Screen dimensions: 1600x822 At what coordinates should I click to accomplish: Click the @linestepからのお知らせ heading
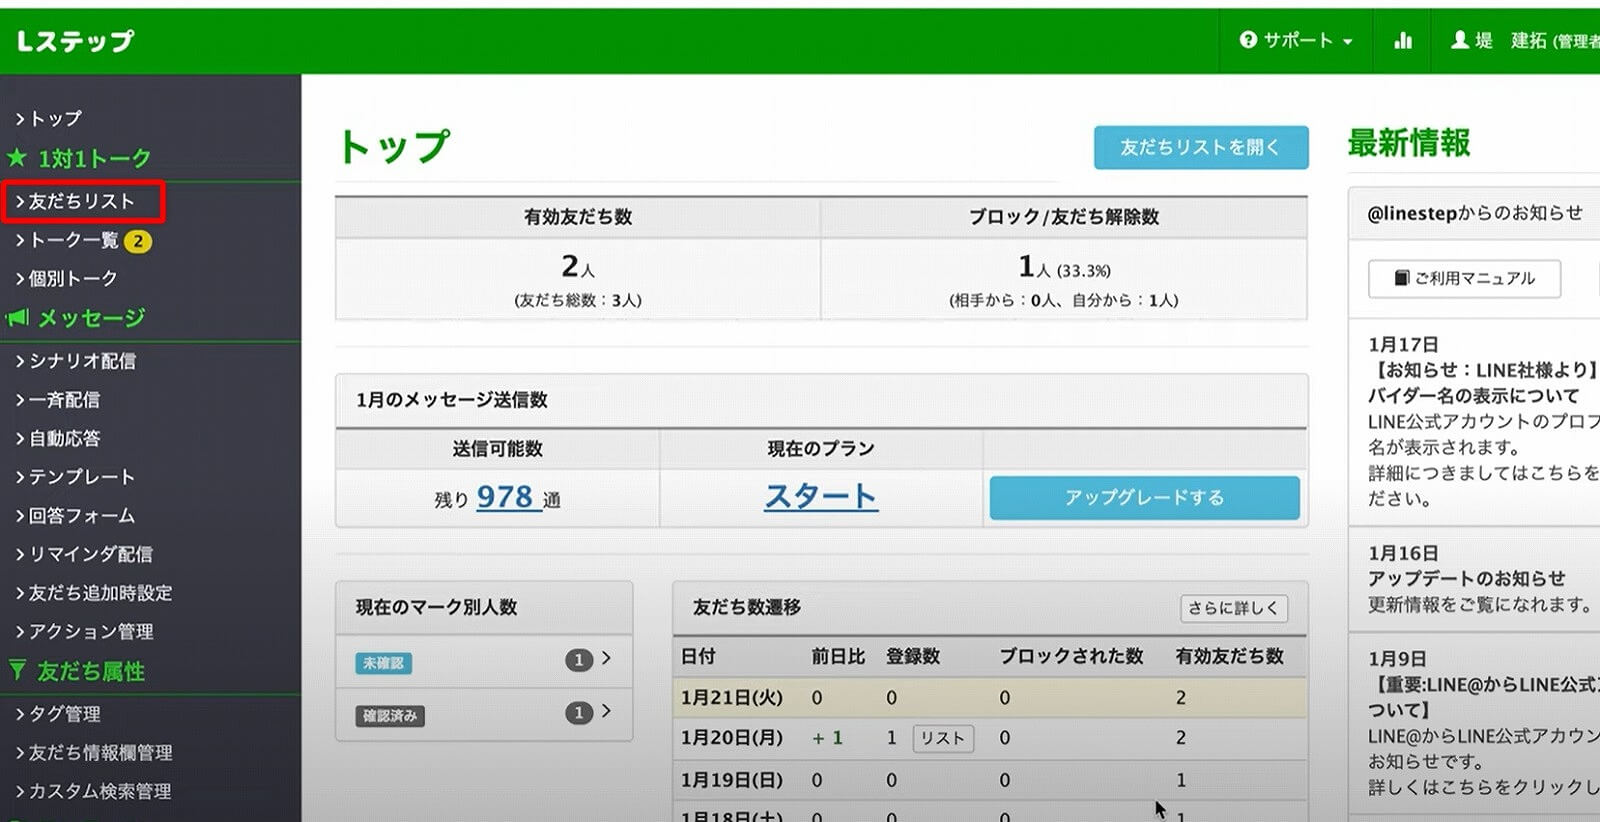[1475, 213]
